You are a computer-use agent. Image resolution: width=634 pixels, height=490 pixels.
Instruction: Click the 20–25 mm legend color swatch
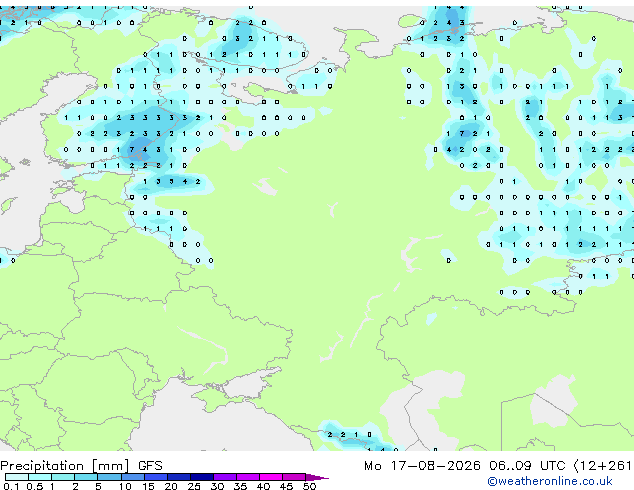click(179, 477)
